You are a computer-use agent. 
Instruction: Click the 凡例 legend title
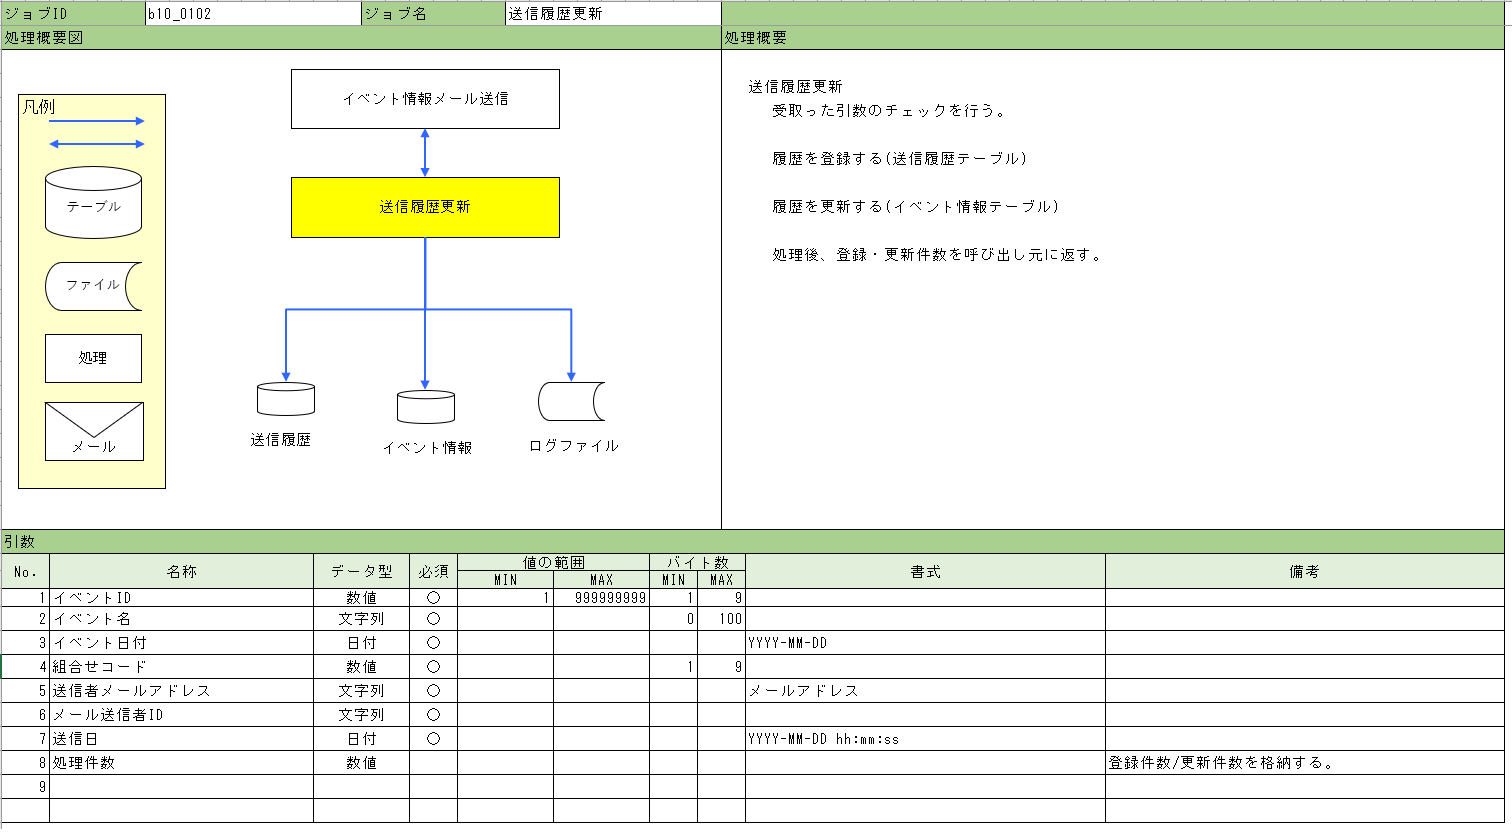point(39,107)
